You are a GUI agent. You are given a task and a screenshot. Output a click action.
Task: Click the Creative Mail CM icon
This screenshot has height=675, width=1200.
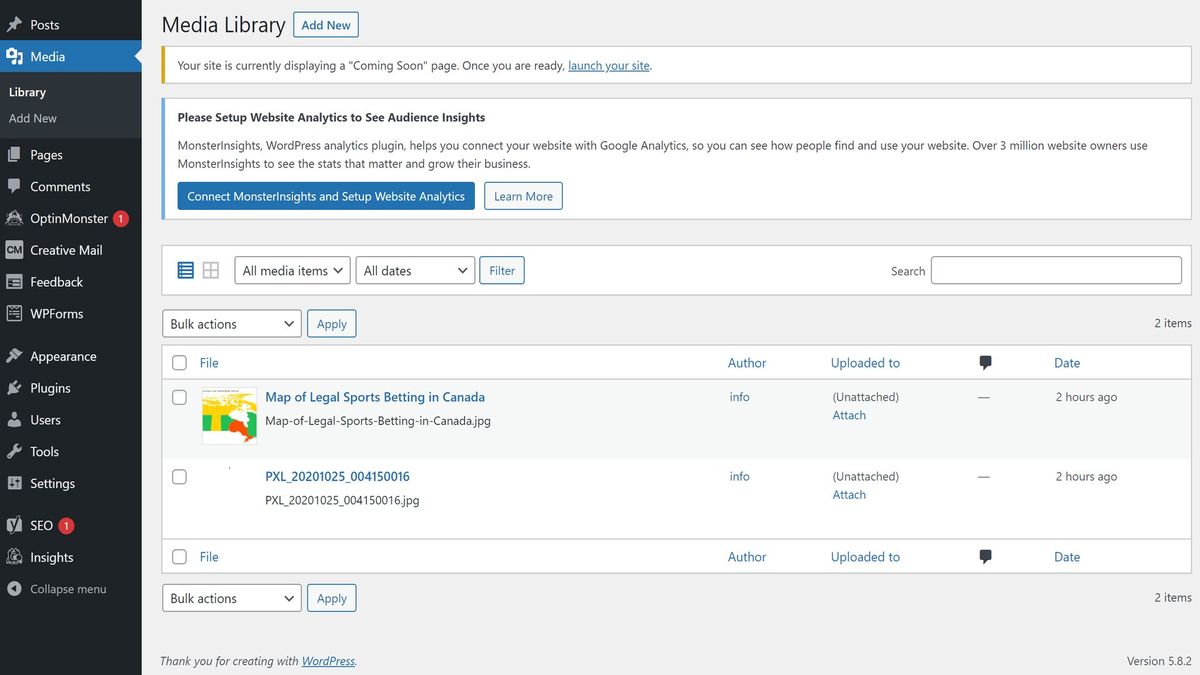click(14, 250)
